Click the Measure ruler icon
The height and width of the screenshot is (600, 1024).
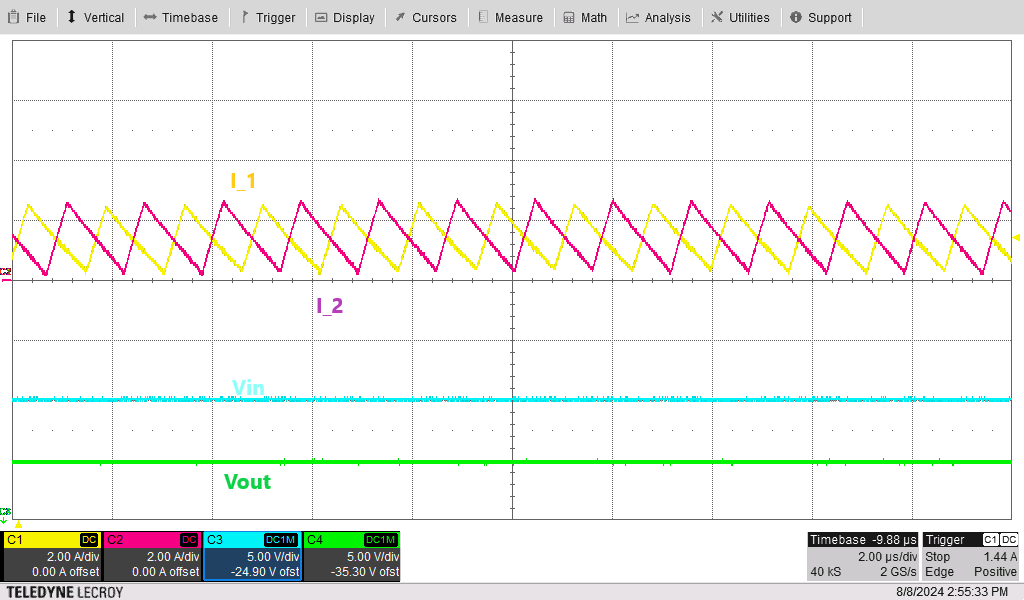(484, 17)
